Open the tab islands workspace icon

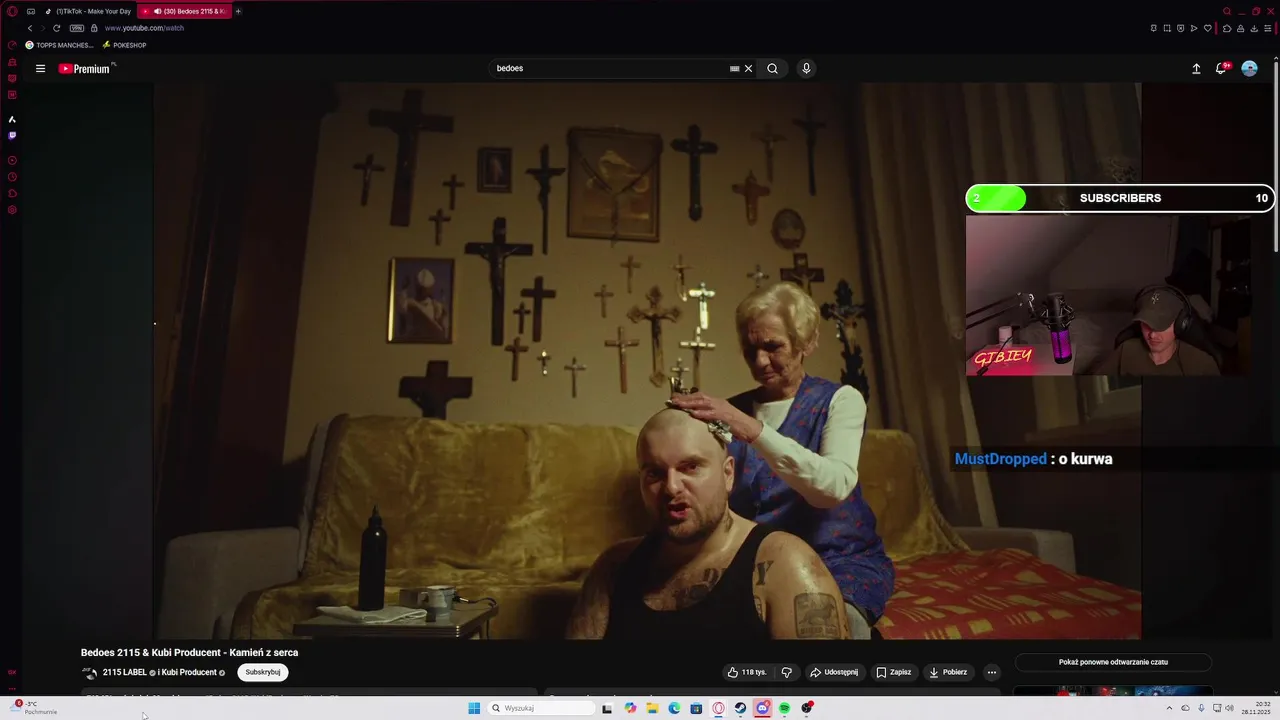click(31, 11)
